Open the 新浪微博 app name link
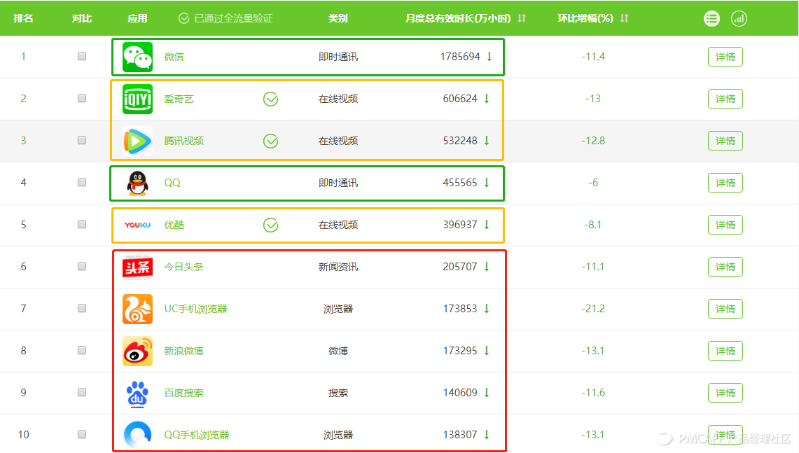Image resolution: width=799 pixels, height=453 pixels. 184,351
